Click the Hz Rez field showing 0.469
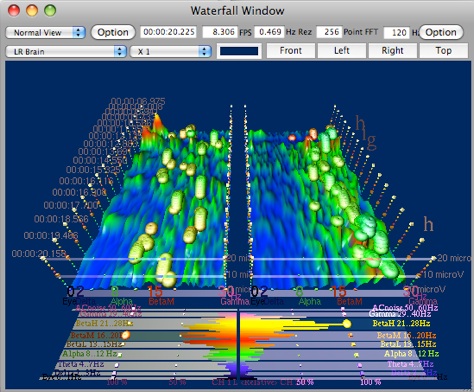Screen dimensions: 474x392 pyautogui.click(x=269, y=32)
